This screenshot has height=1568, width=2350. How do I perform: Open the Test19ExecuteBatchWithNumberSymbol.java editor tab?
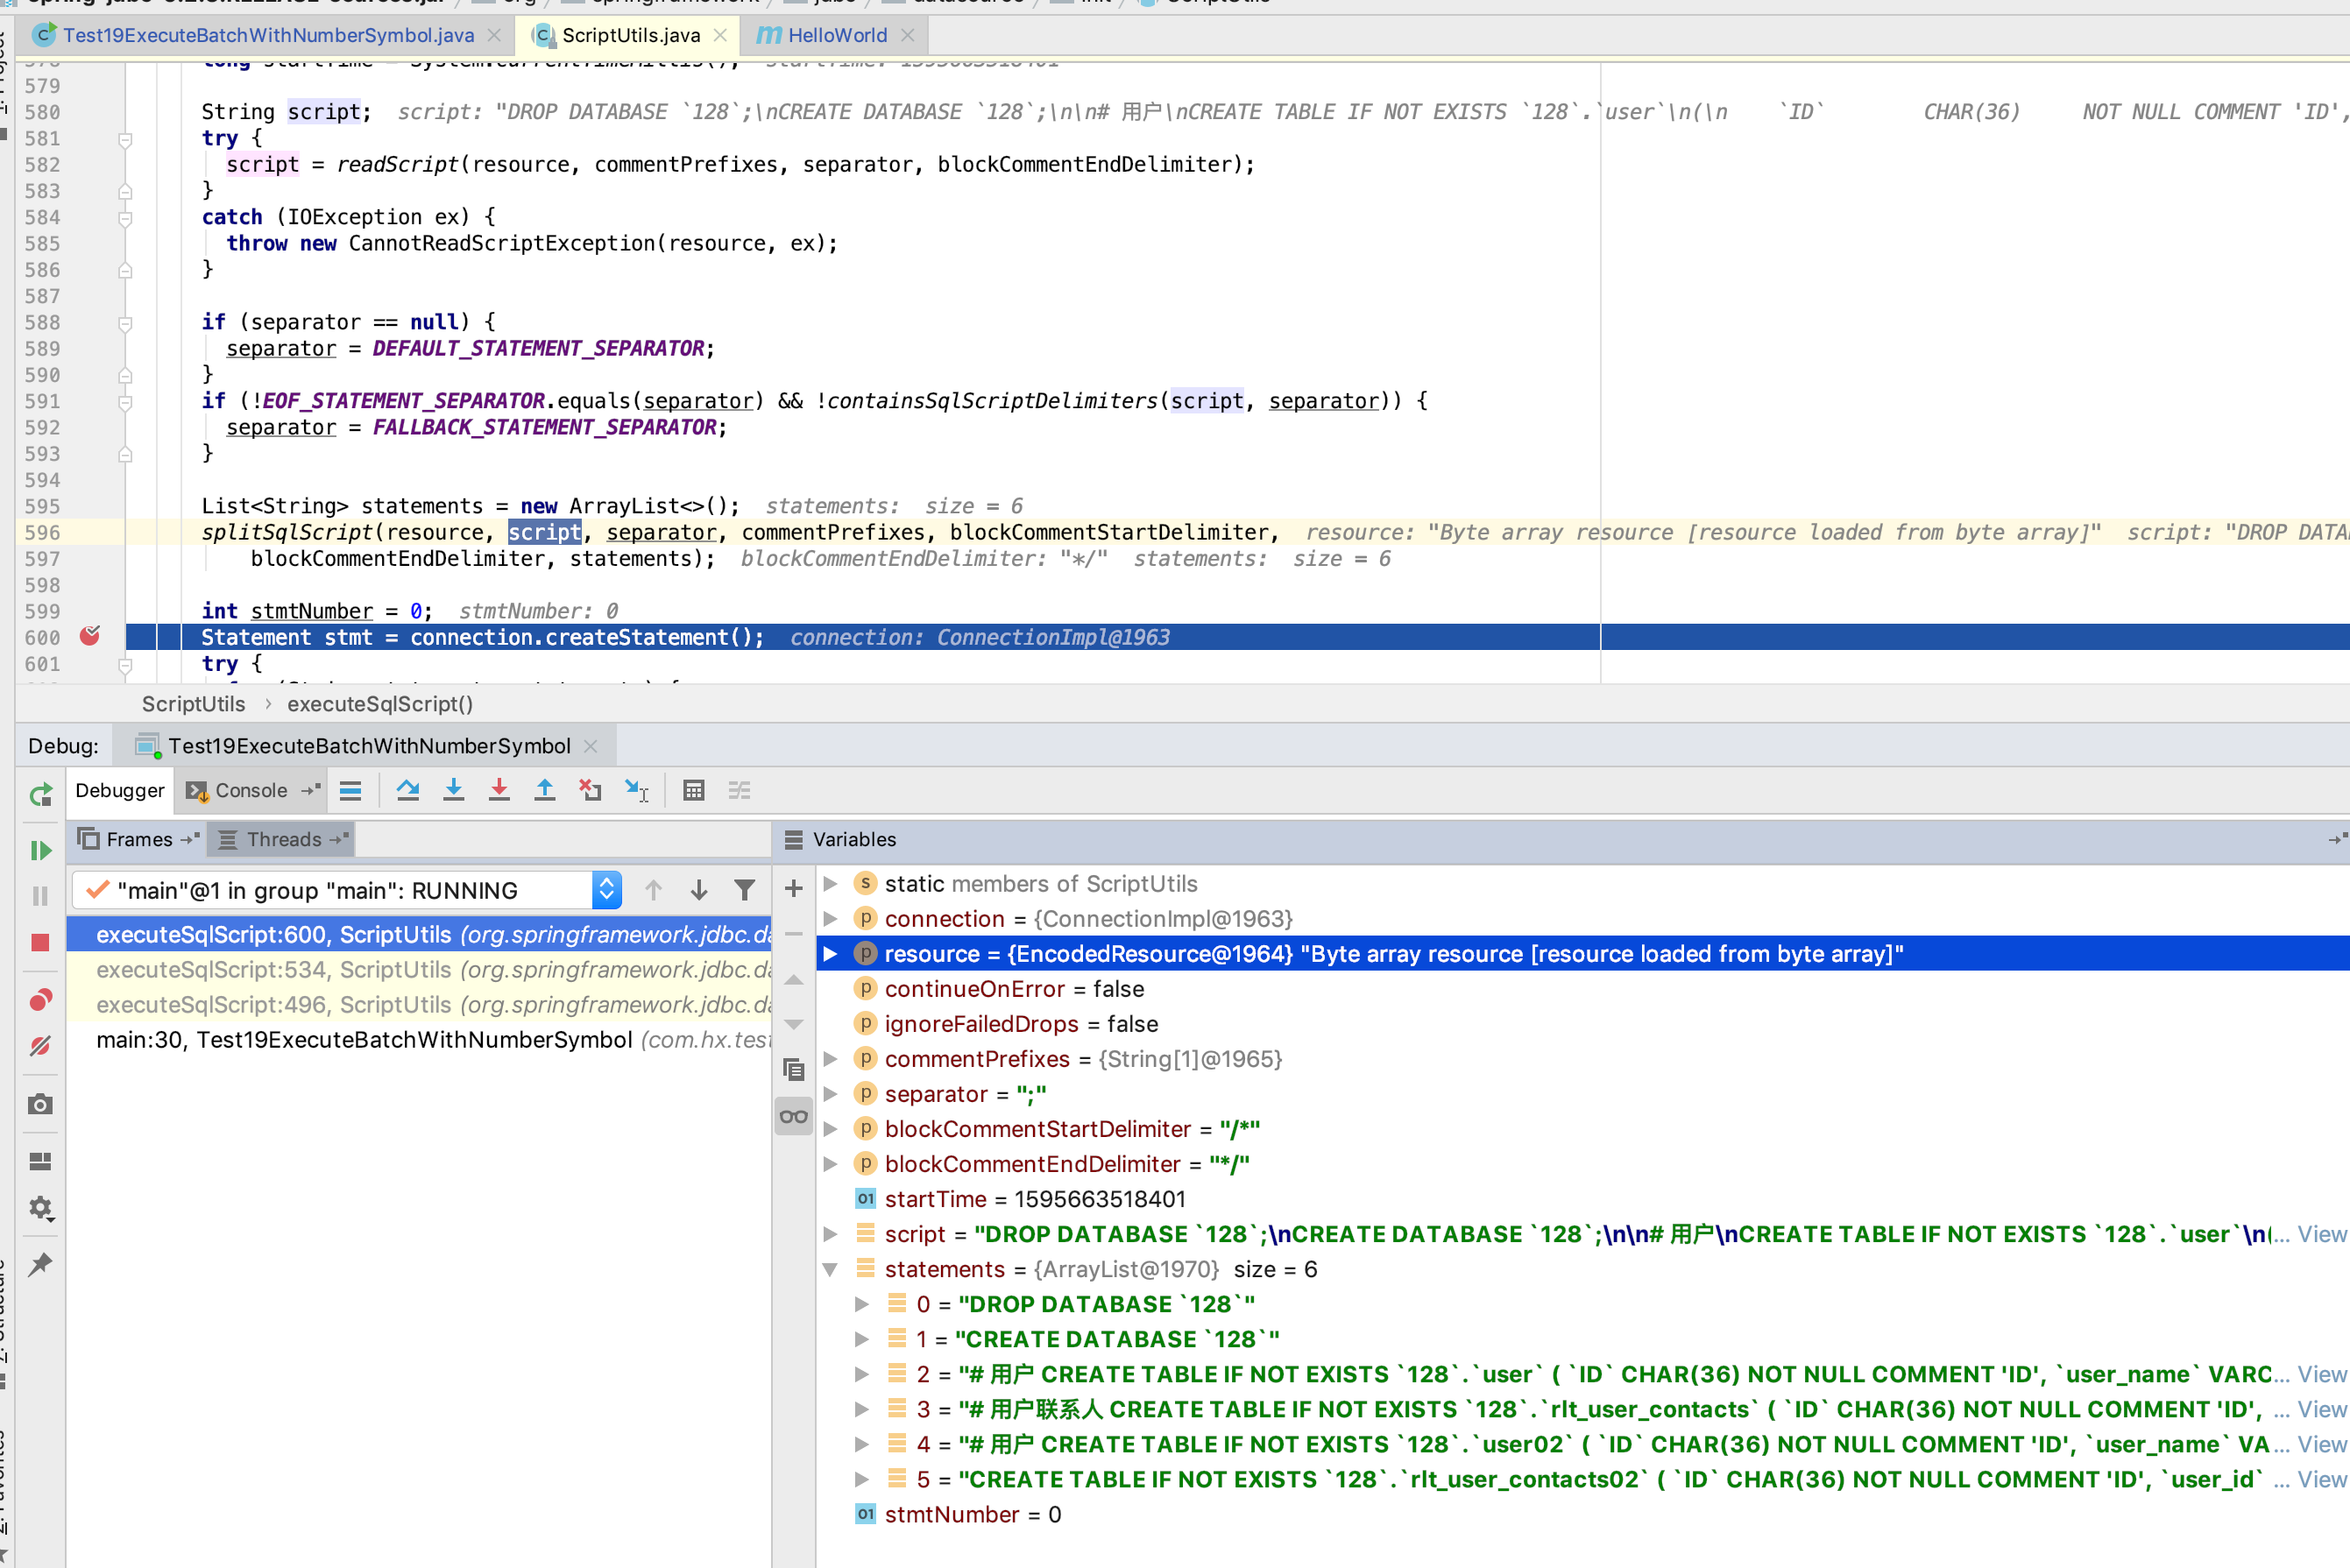[x=268, y=35]
